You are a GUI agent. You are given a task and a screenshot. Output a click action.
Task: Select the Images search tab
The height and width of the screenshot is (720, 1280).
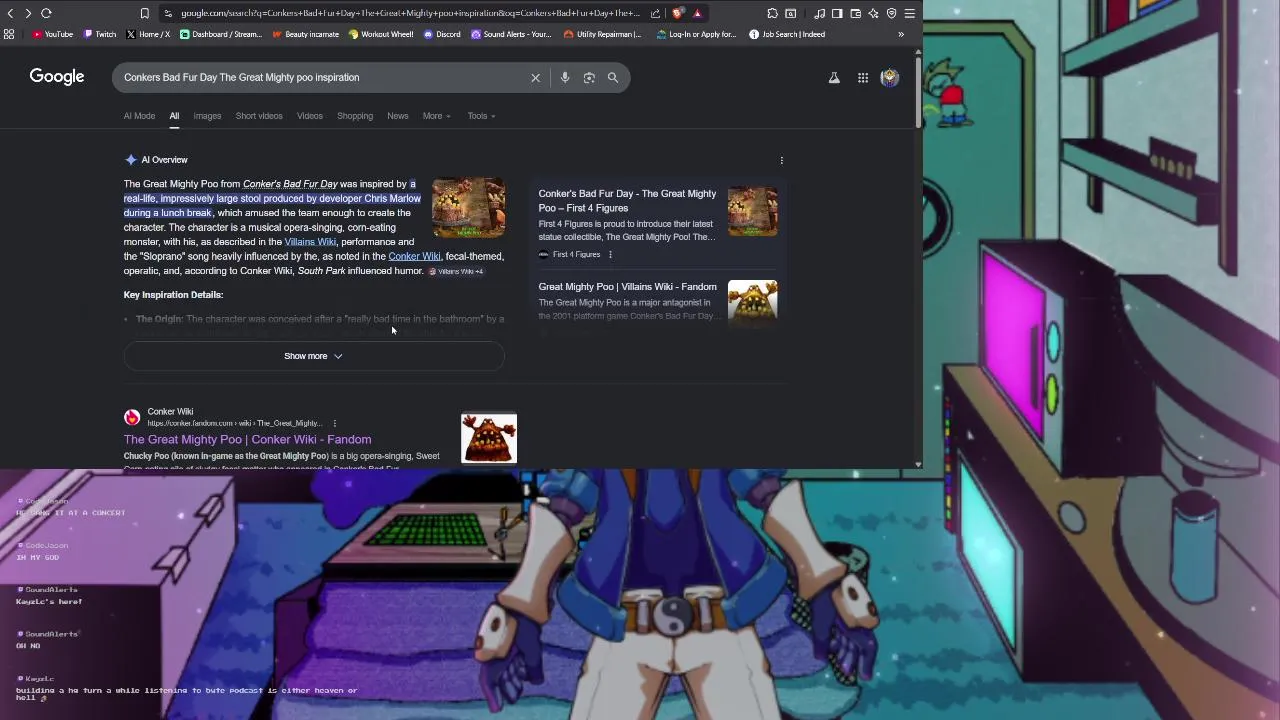click(x=207, y=116)
